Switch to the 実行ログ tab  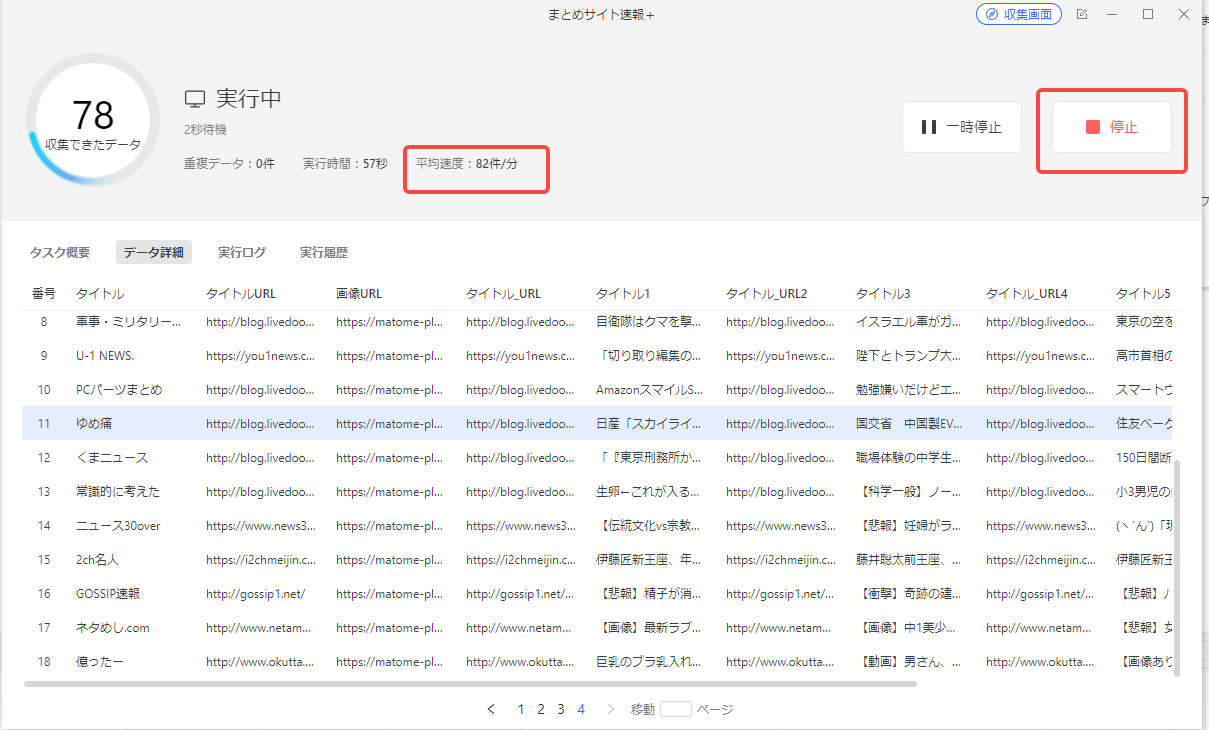[242, 253]
